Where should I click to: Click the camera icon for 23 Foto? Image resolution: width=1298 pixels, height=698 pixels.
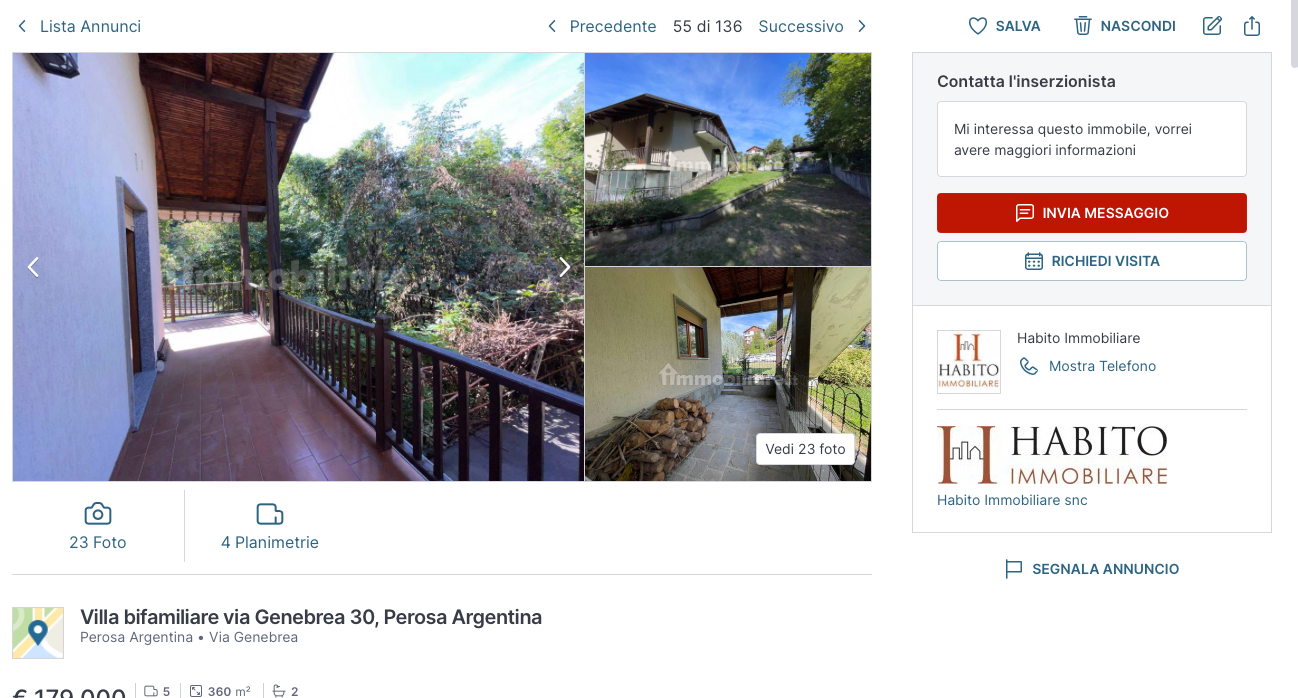tap(98, 514)
